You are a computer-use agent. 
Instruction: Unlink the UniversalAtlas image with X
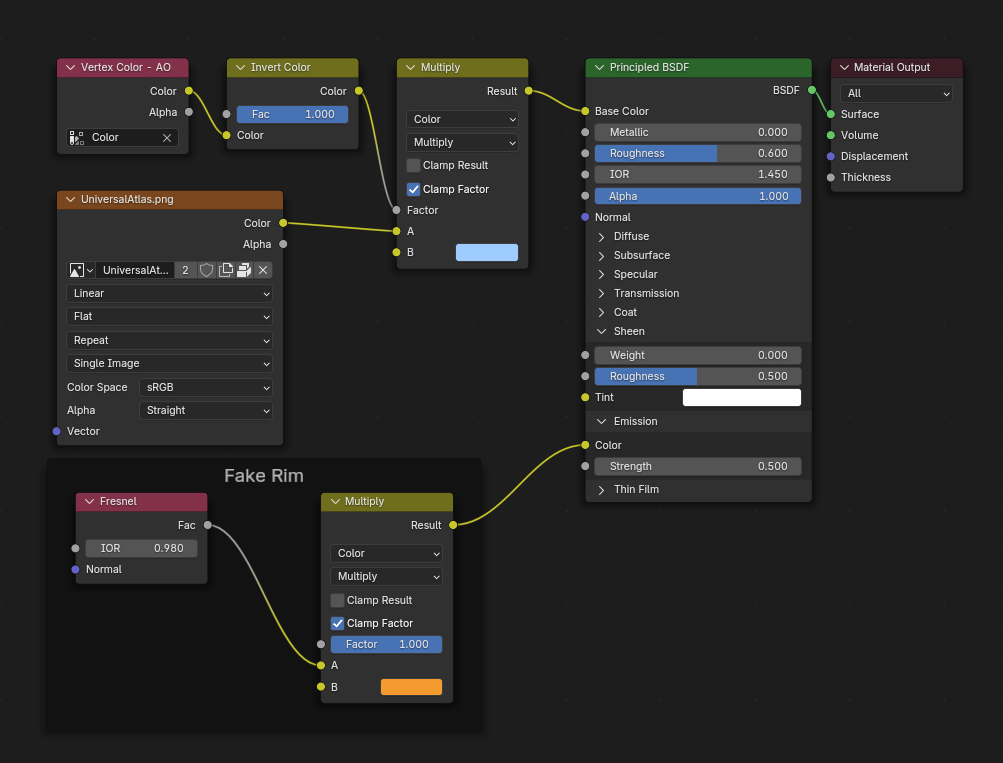point(263,270)
